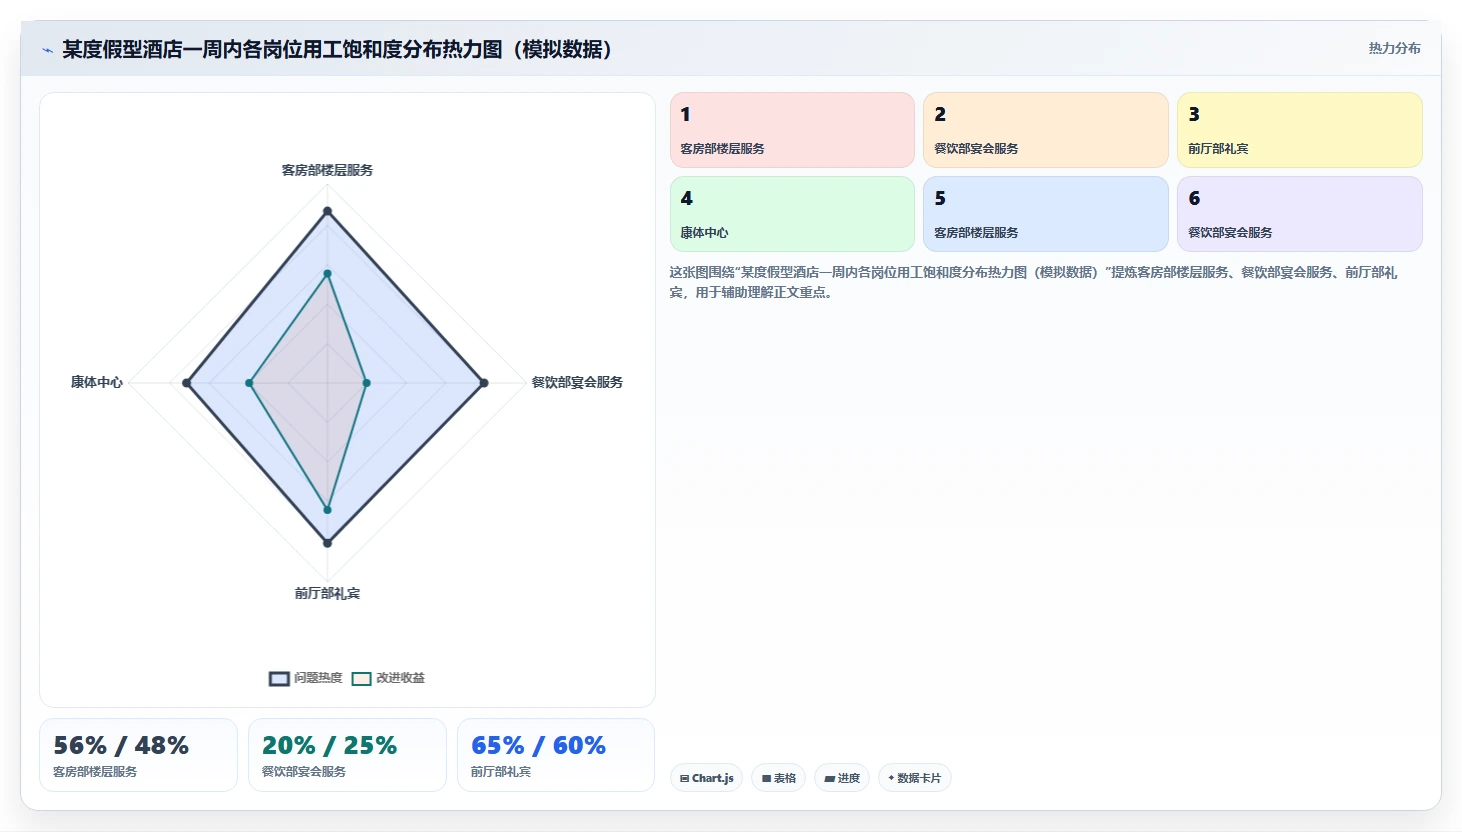Screen dimensions: 1462x832
Task: Select the 进度 tag
Action: pyautogui.click(x=842, y=778)
